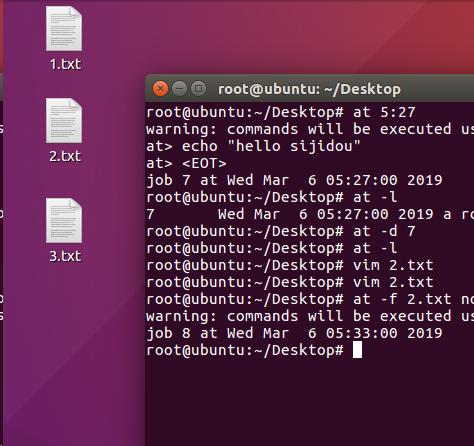Click the first 'vim 2.txt' command line
Screen dimensions: 474x446
[x=290, y=265]
